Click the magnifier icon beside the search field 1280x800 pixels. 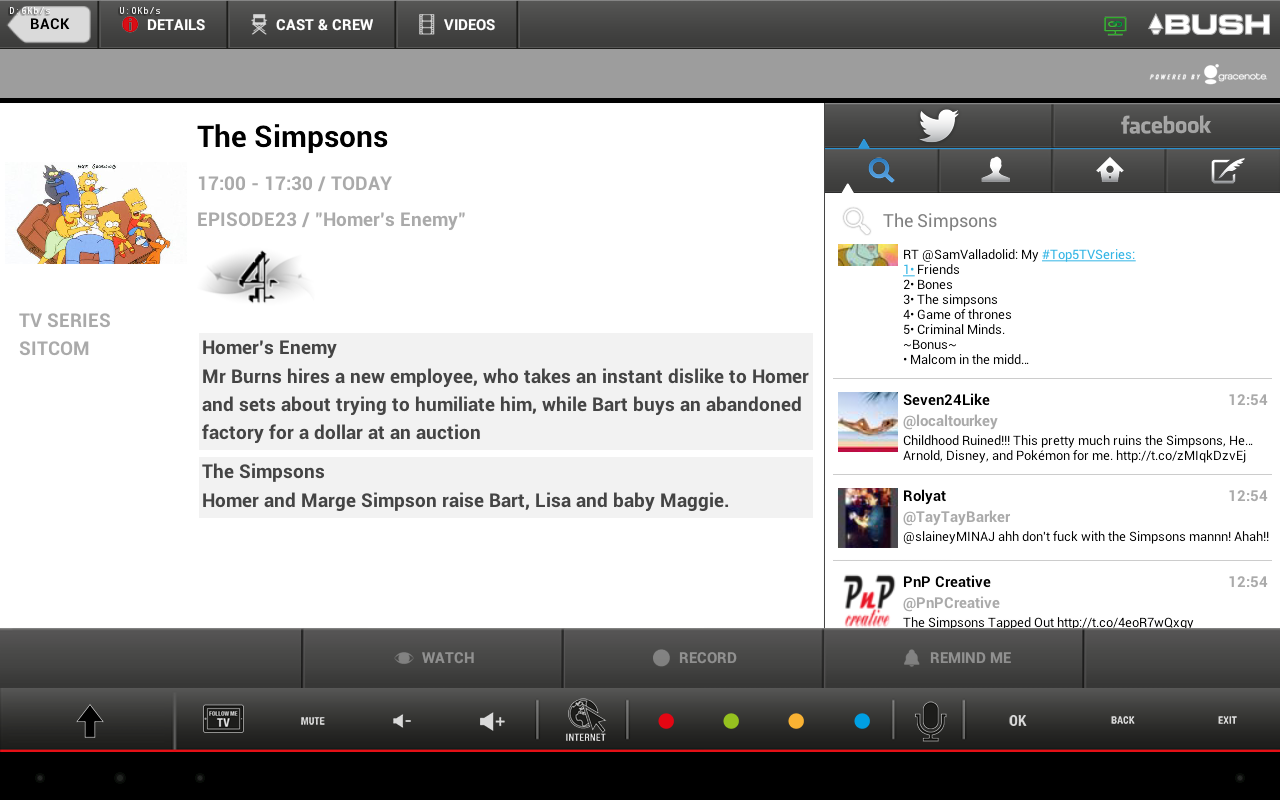856,221
